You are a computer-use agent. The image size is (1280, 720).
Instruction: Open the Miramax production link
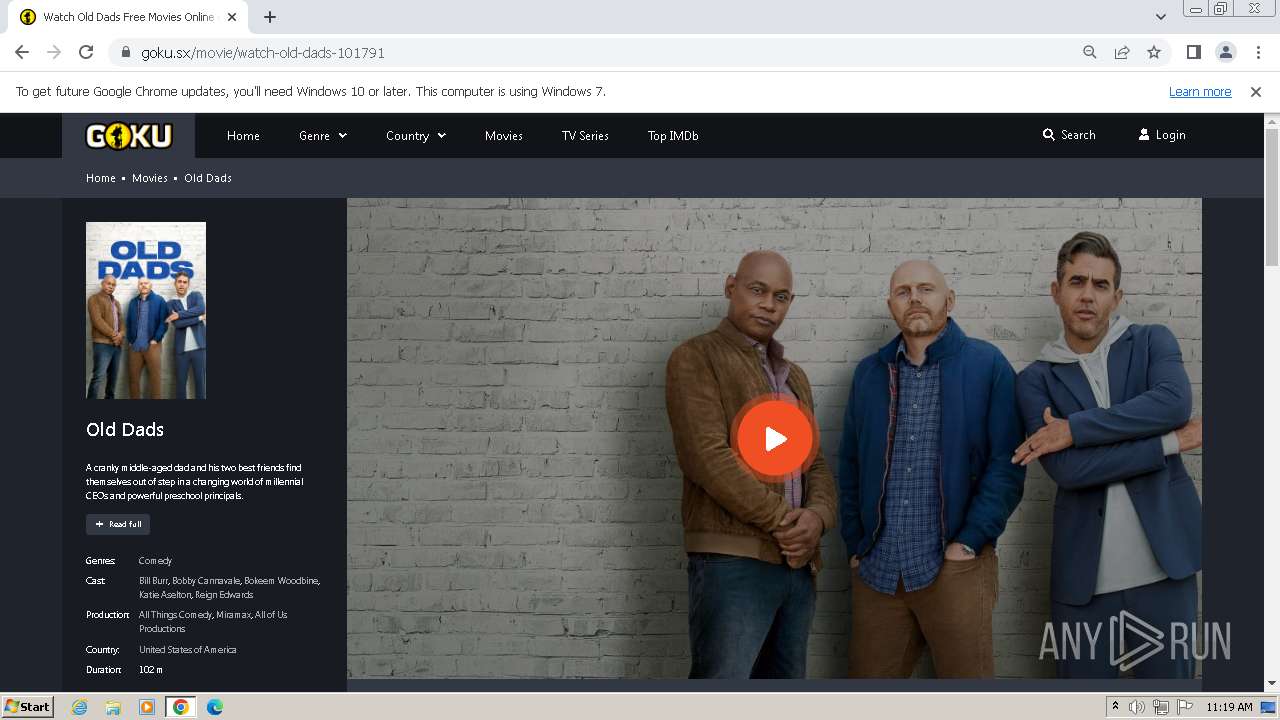[x=233, y=615]
